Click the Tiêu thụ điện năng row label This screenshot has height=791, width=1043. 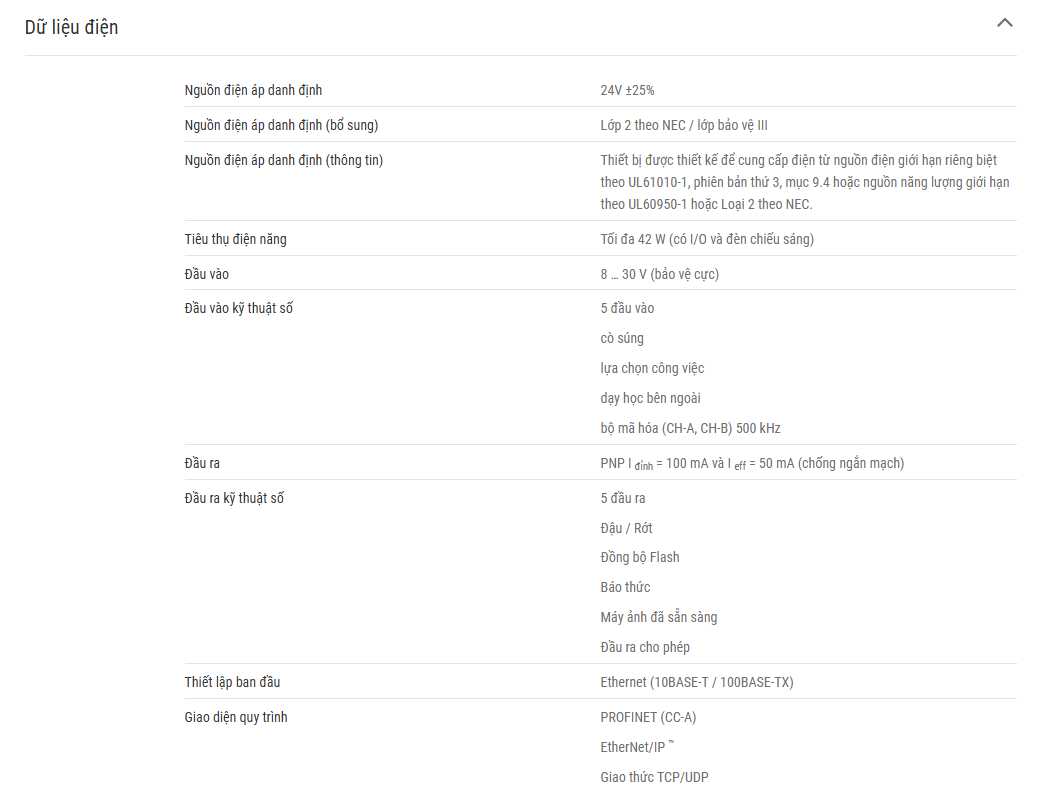pos(235,239)
